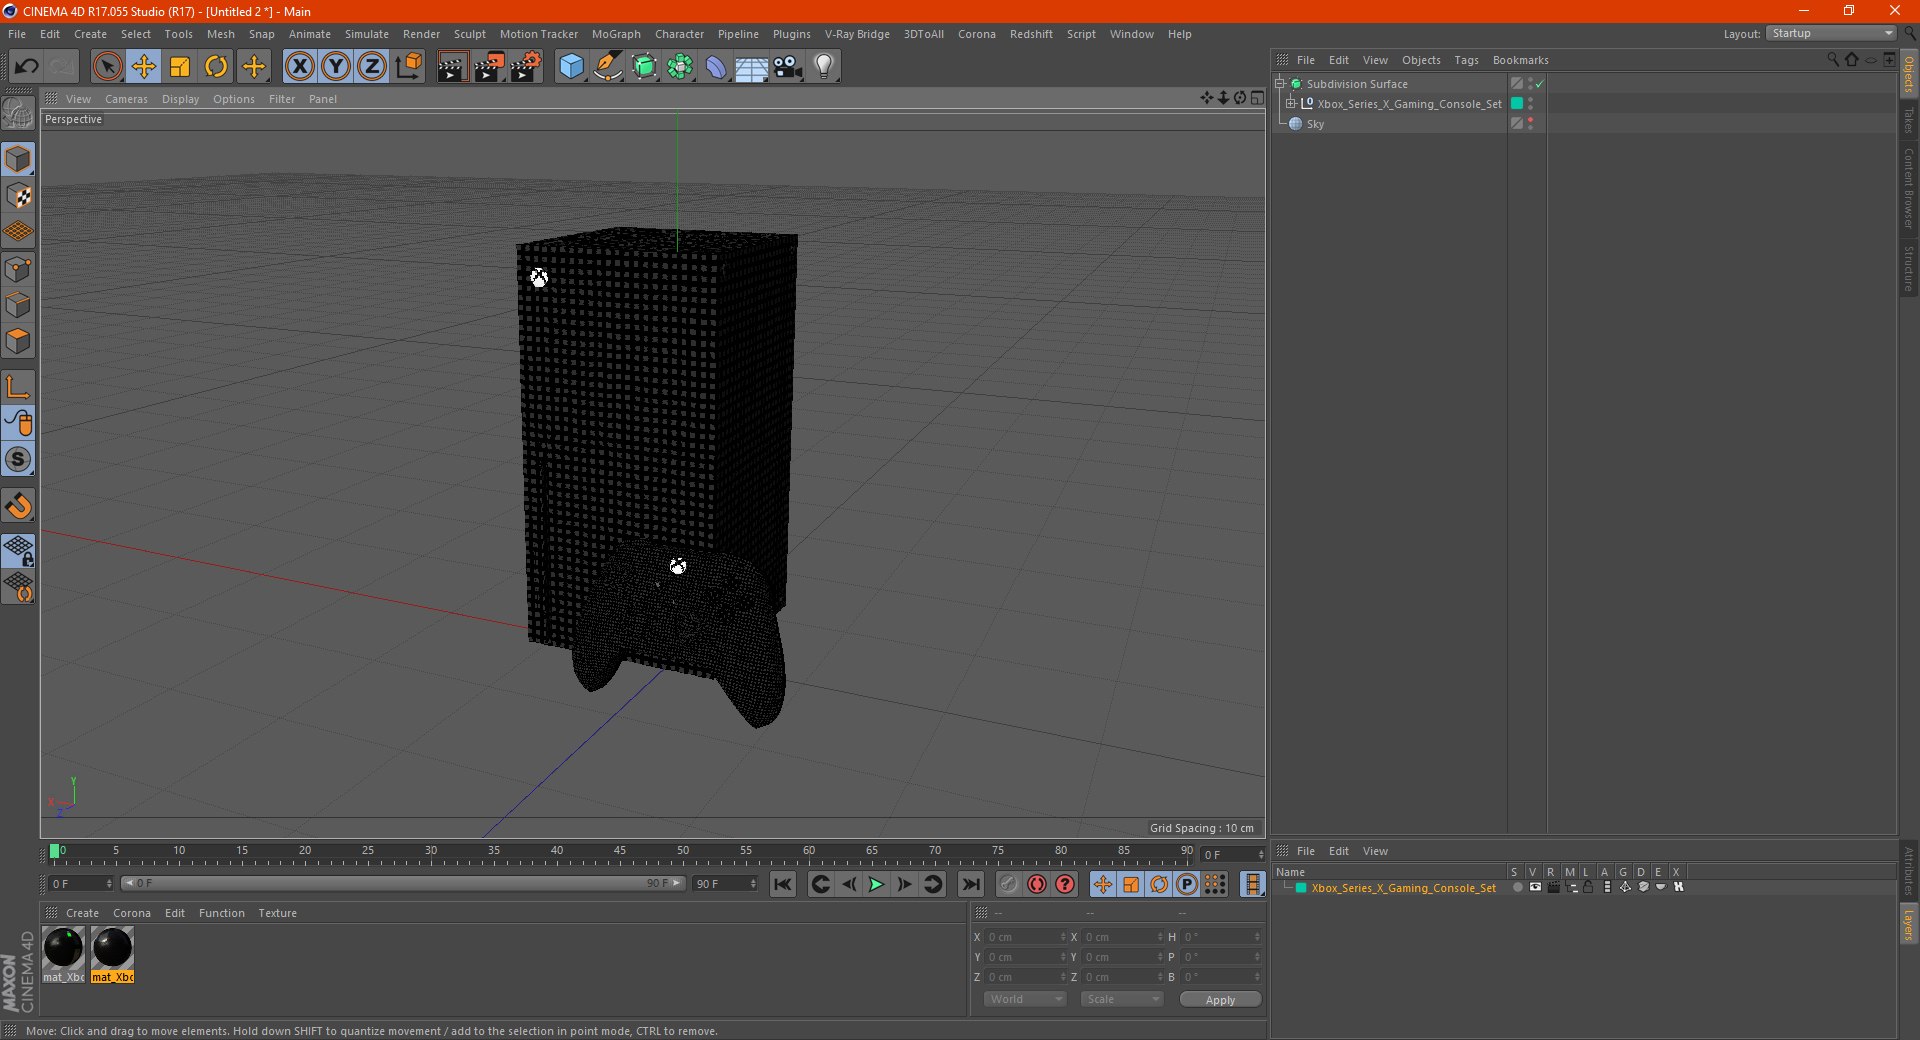Toggle Subdivision Surface enable checkmark
1920x1040 pixels.
pos(1540,84)
